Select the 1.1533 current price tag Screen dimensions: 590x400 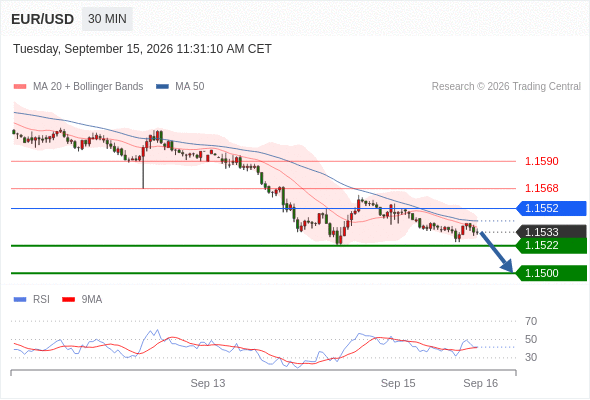pos(551,232)
